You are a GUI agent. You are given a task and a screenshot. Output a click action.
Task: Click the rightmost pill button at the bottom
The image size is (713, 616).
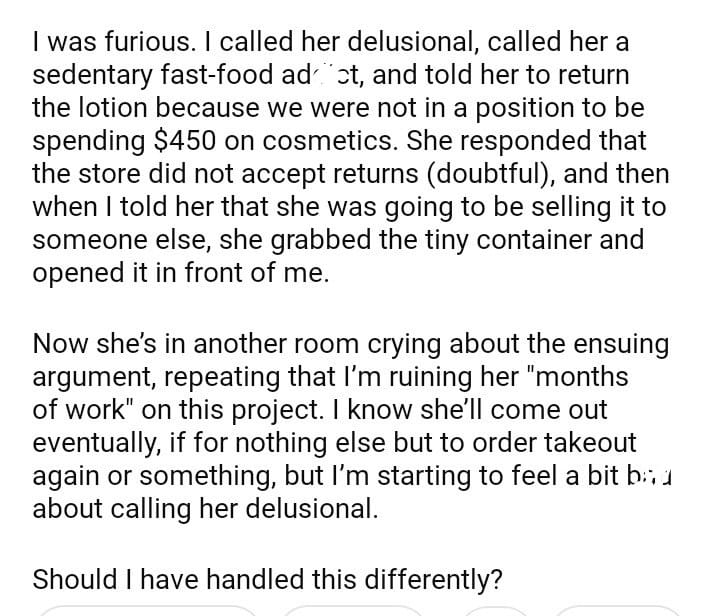click(617, 610)
